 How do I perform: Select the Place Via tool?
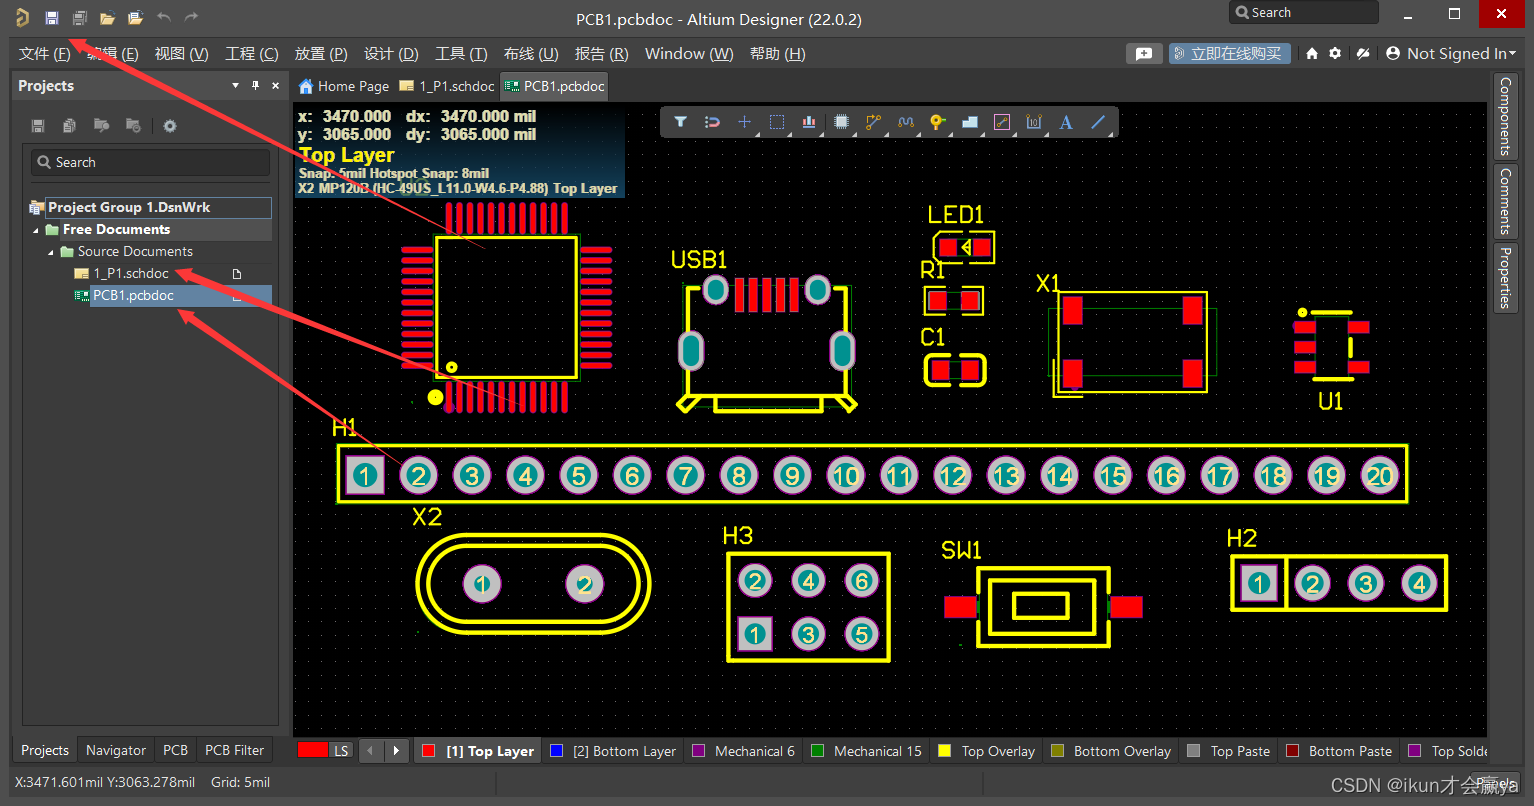(937, 121)
